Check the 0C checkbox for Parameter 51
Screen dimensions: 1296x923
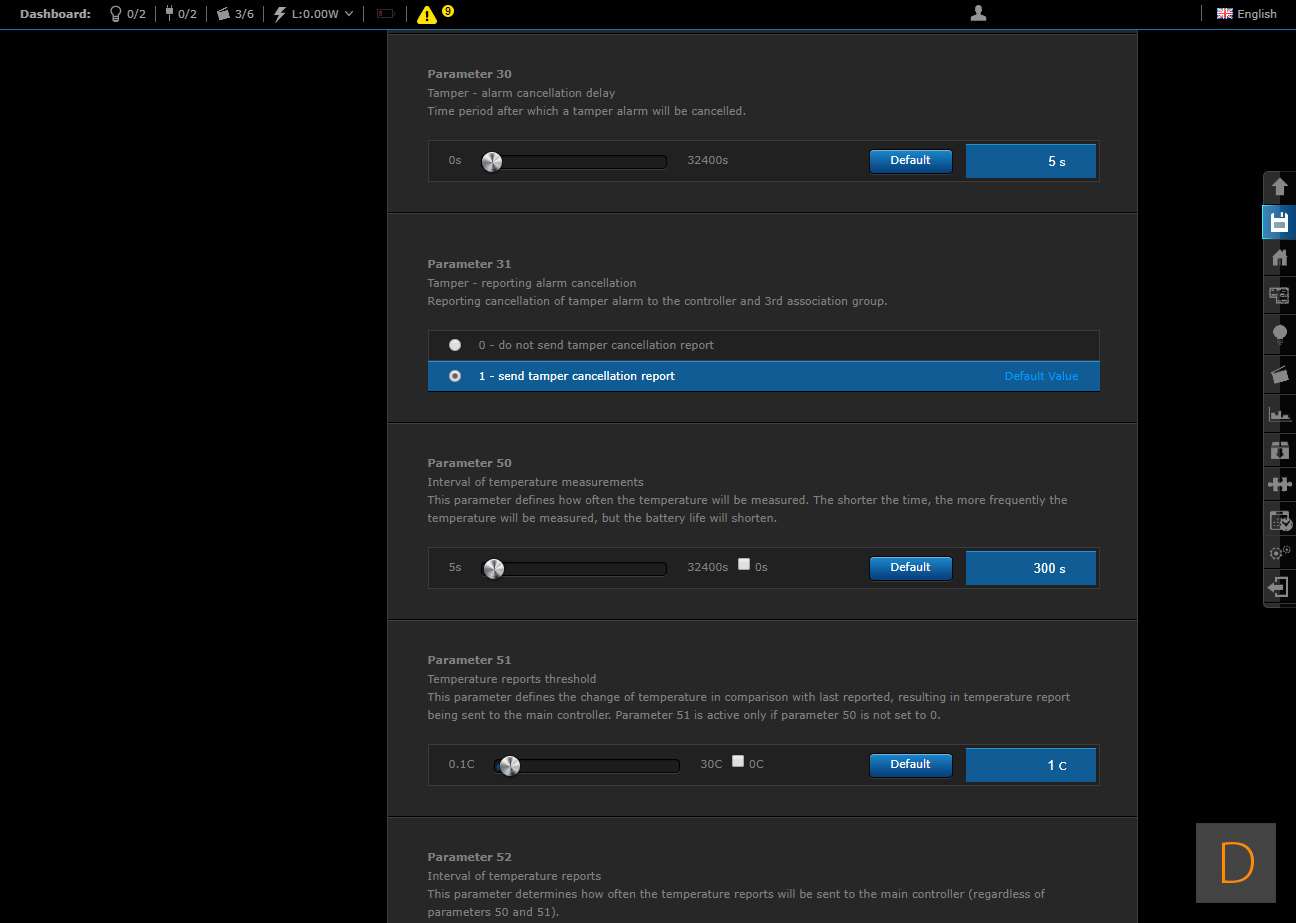[x=738, y=761]
